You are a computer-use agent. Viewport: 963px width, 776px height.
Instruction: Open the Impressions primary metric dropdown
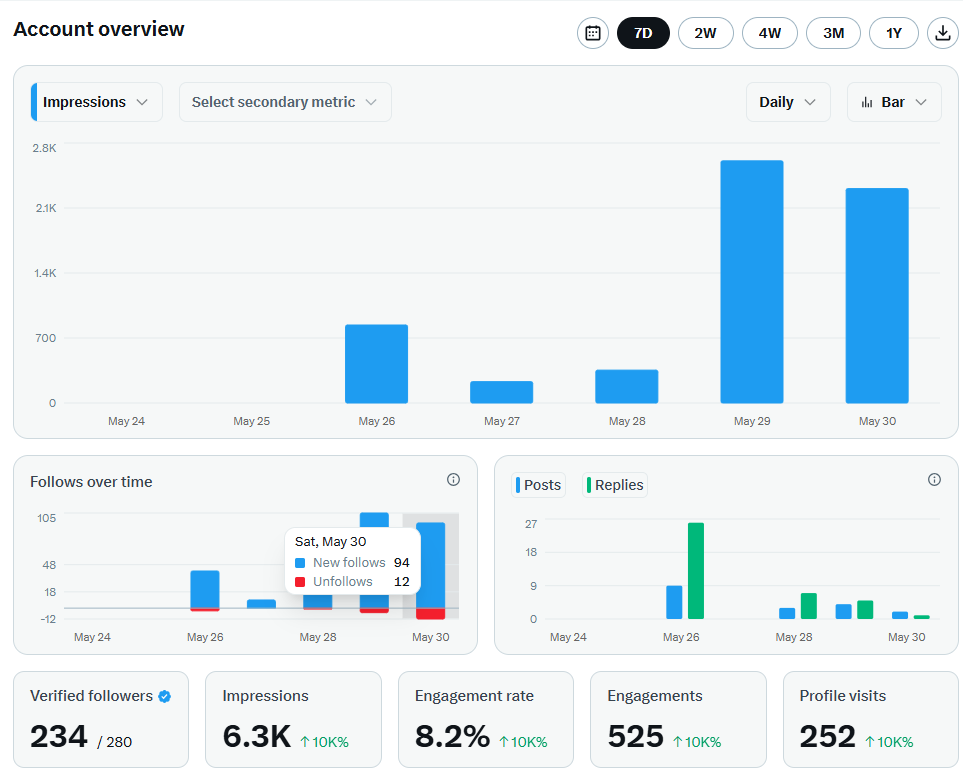point(96,102)
